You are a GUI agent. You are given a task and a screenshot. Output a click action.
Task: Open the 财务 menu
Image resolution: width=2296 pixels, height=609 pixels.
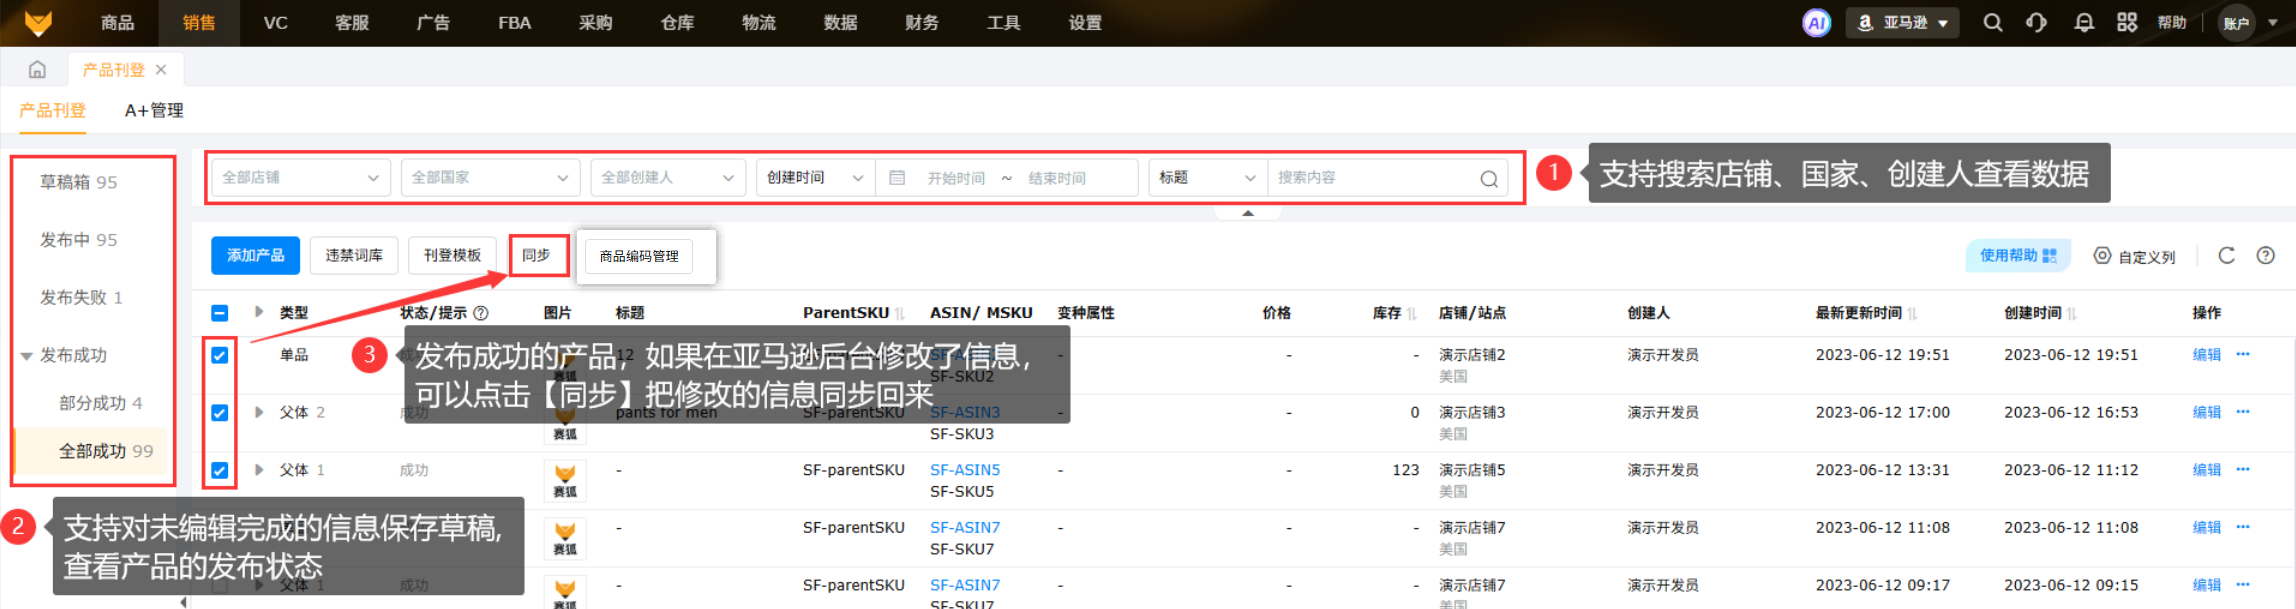tap(921, 22)
